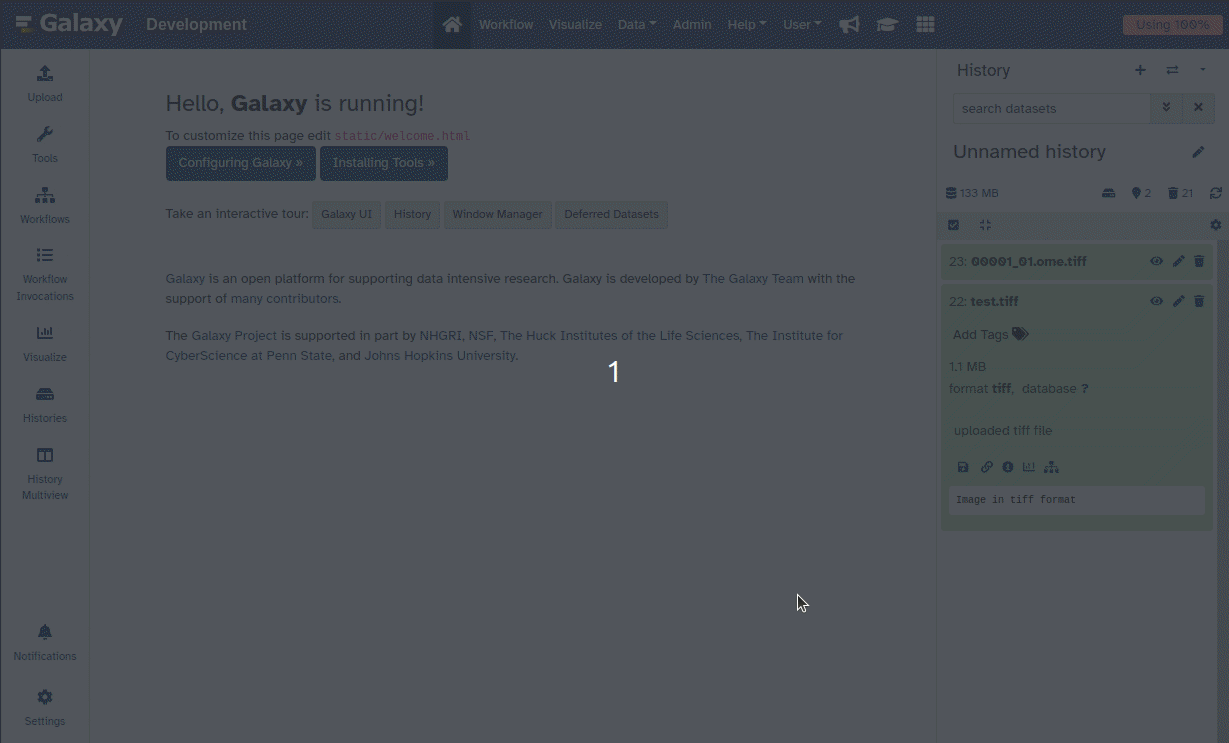Open the grid window manager icon
Viewport: 1229px width, 743px height.
925,24
